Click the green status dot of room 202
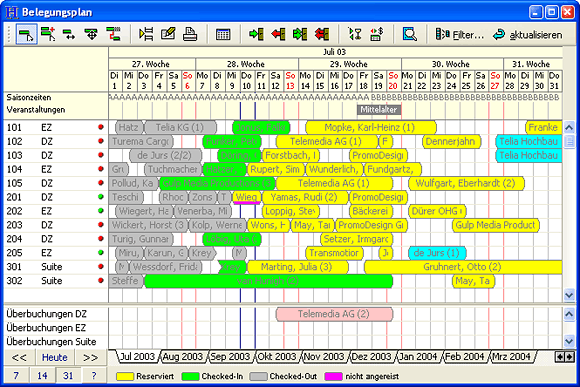Viewport: 580px width, 387px height. pyautogui.click(x=101, y=211)
